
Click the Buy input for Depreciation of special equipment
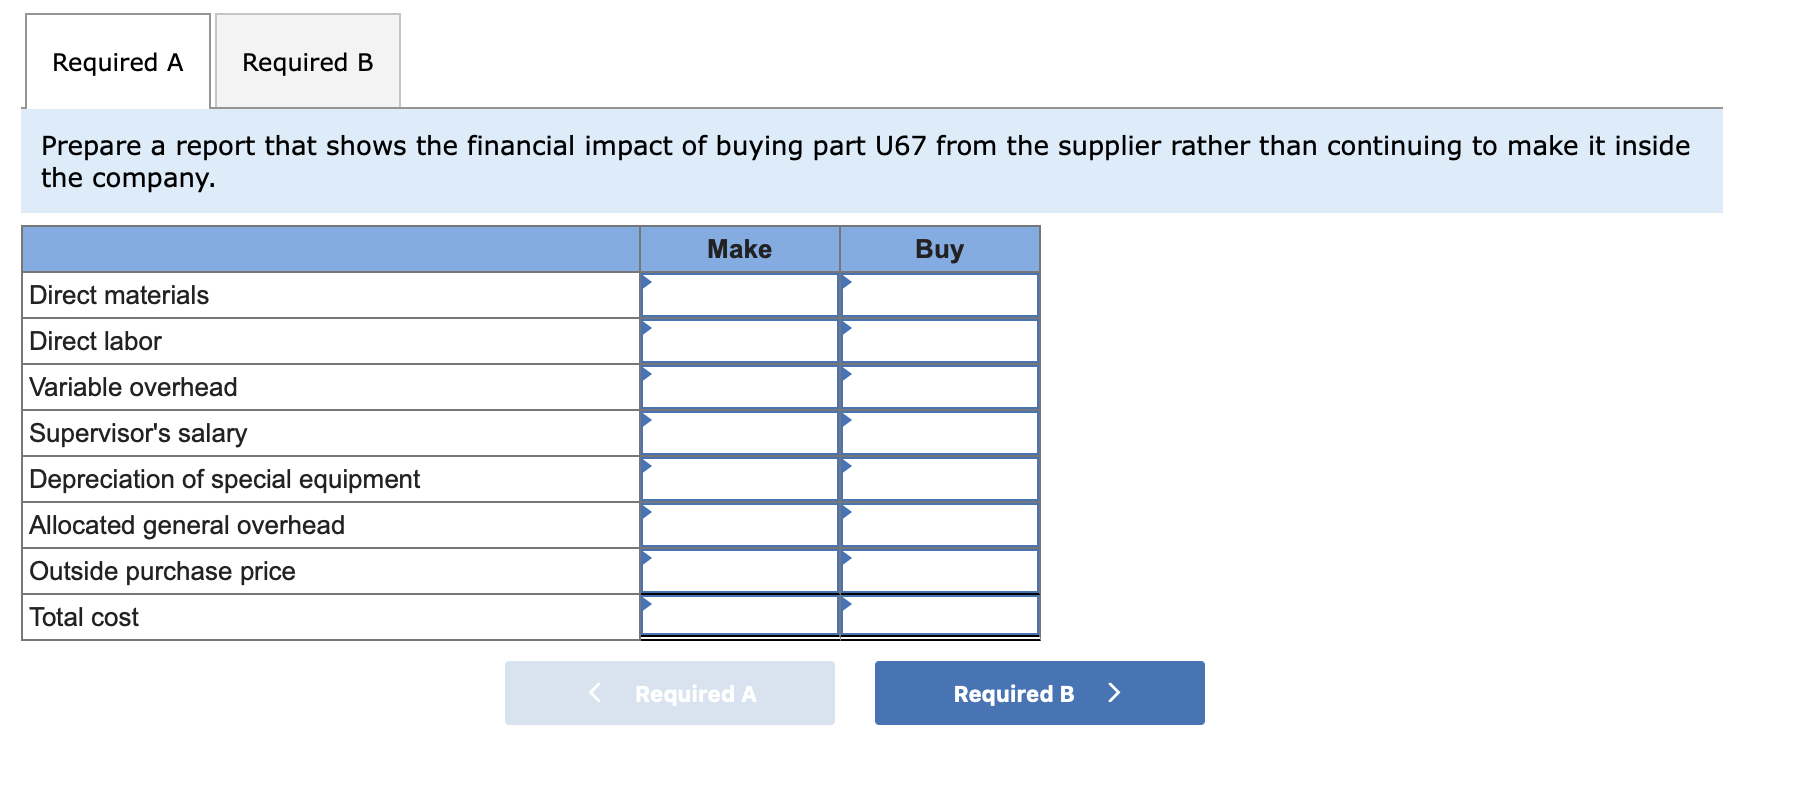940,479
